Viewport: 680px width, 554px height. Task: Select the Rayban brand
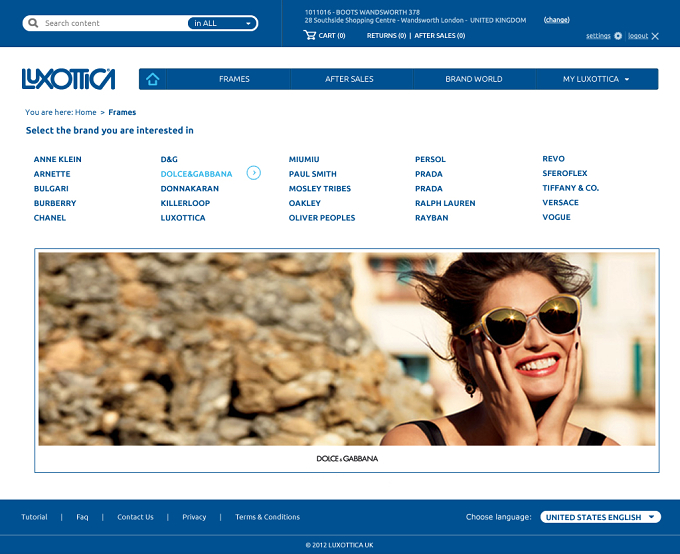pos(432,218)
